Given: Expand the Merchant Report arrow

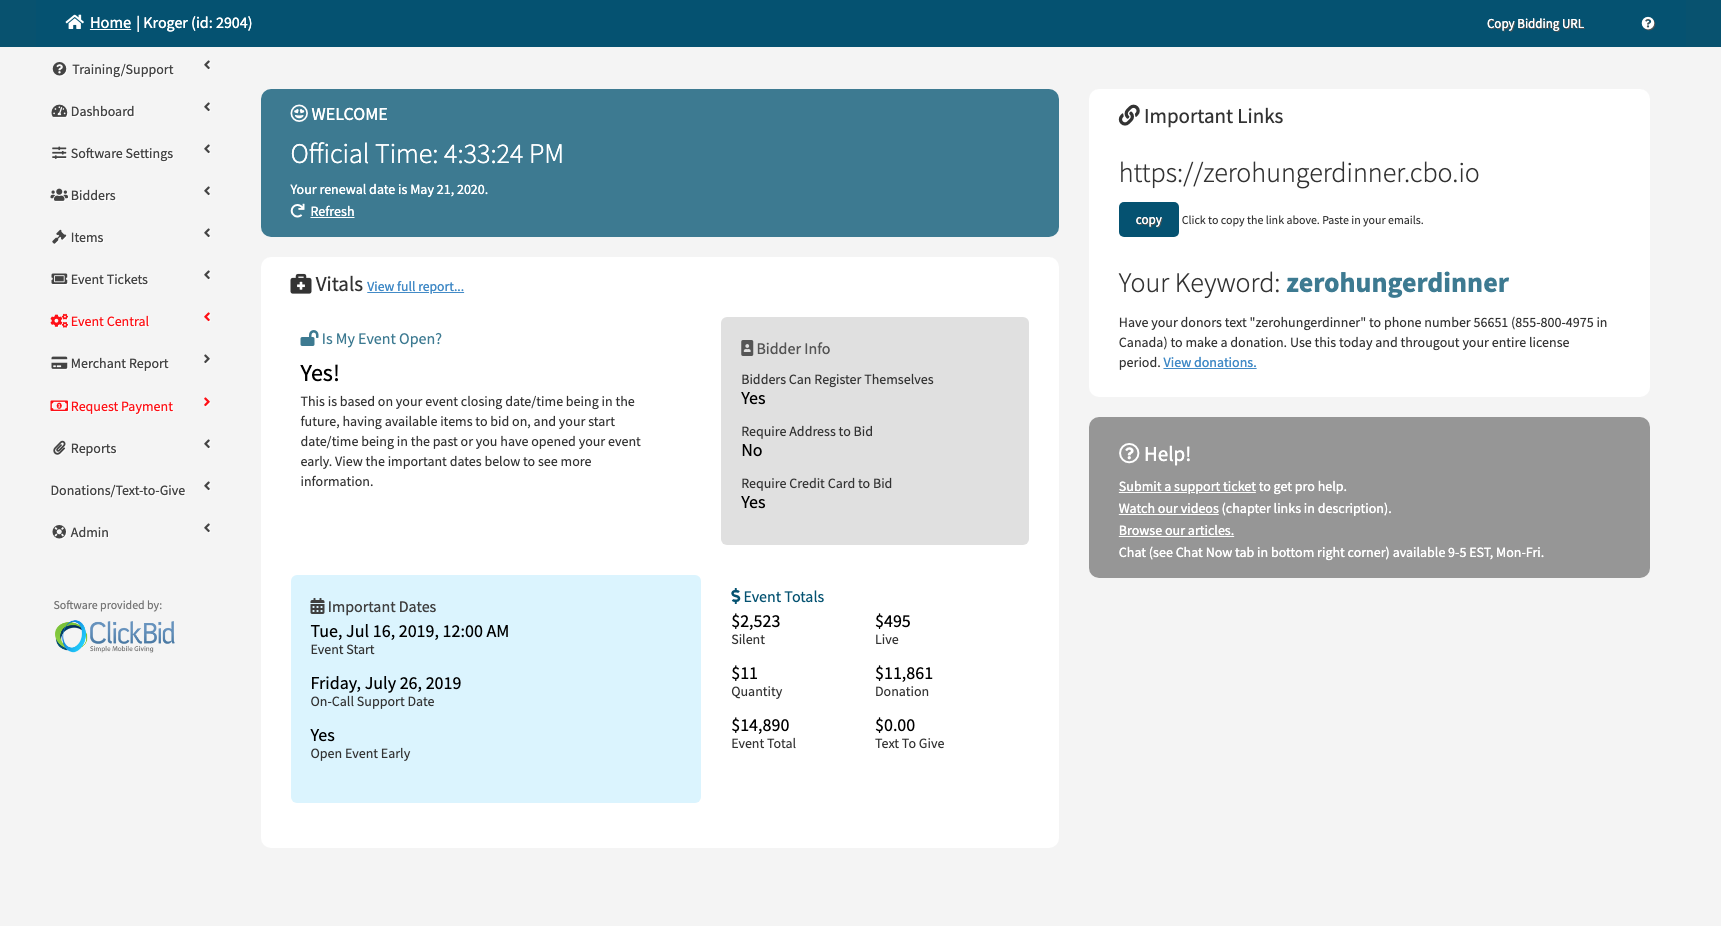Looking at the screenshot, I should pyautogui.click(x=207, y=359).
